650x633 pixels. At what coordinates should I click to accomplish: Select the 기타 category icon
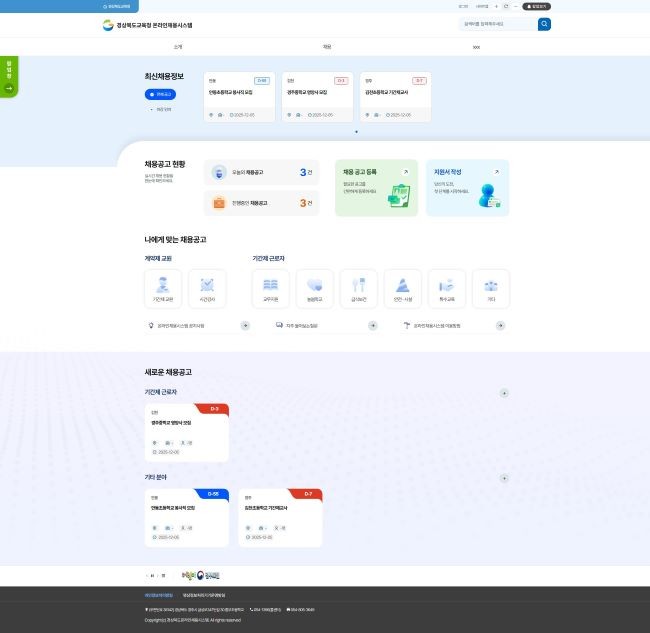490,288
